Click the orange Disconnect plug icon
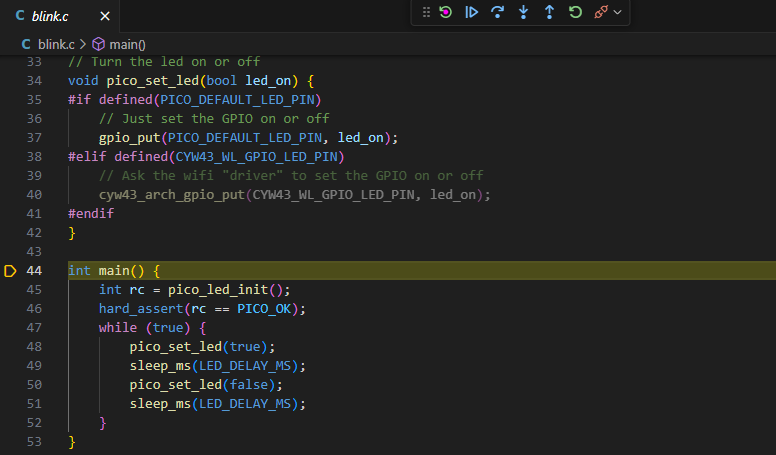 601,12
